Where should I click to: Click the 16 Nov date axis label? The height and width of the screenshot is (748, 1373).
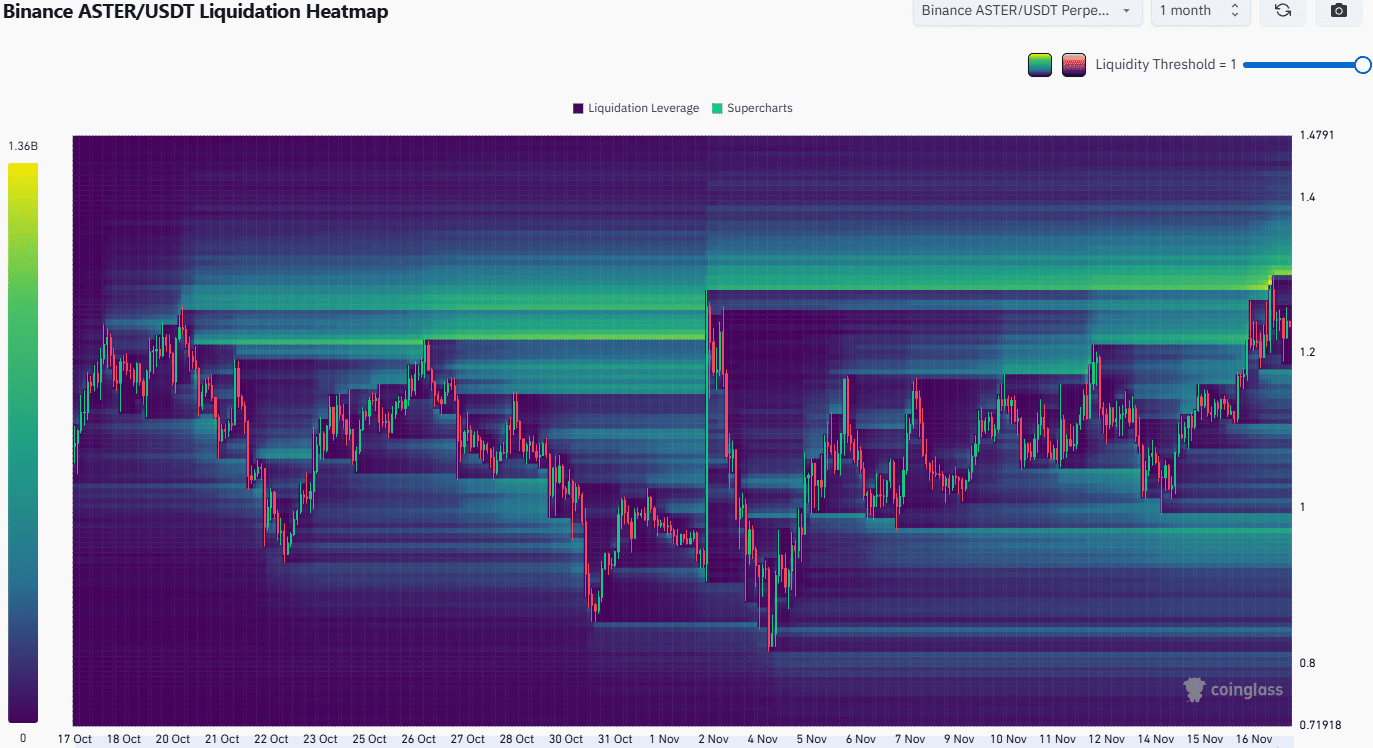(1254, 740)
